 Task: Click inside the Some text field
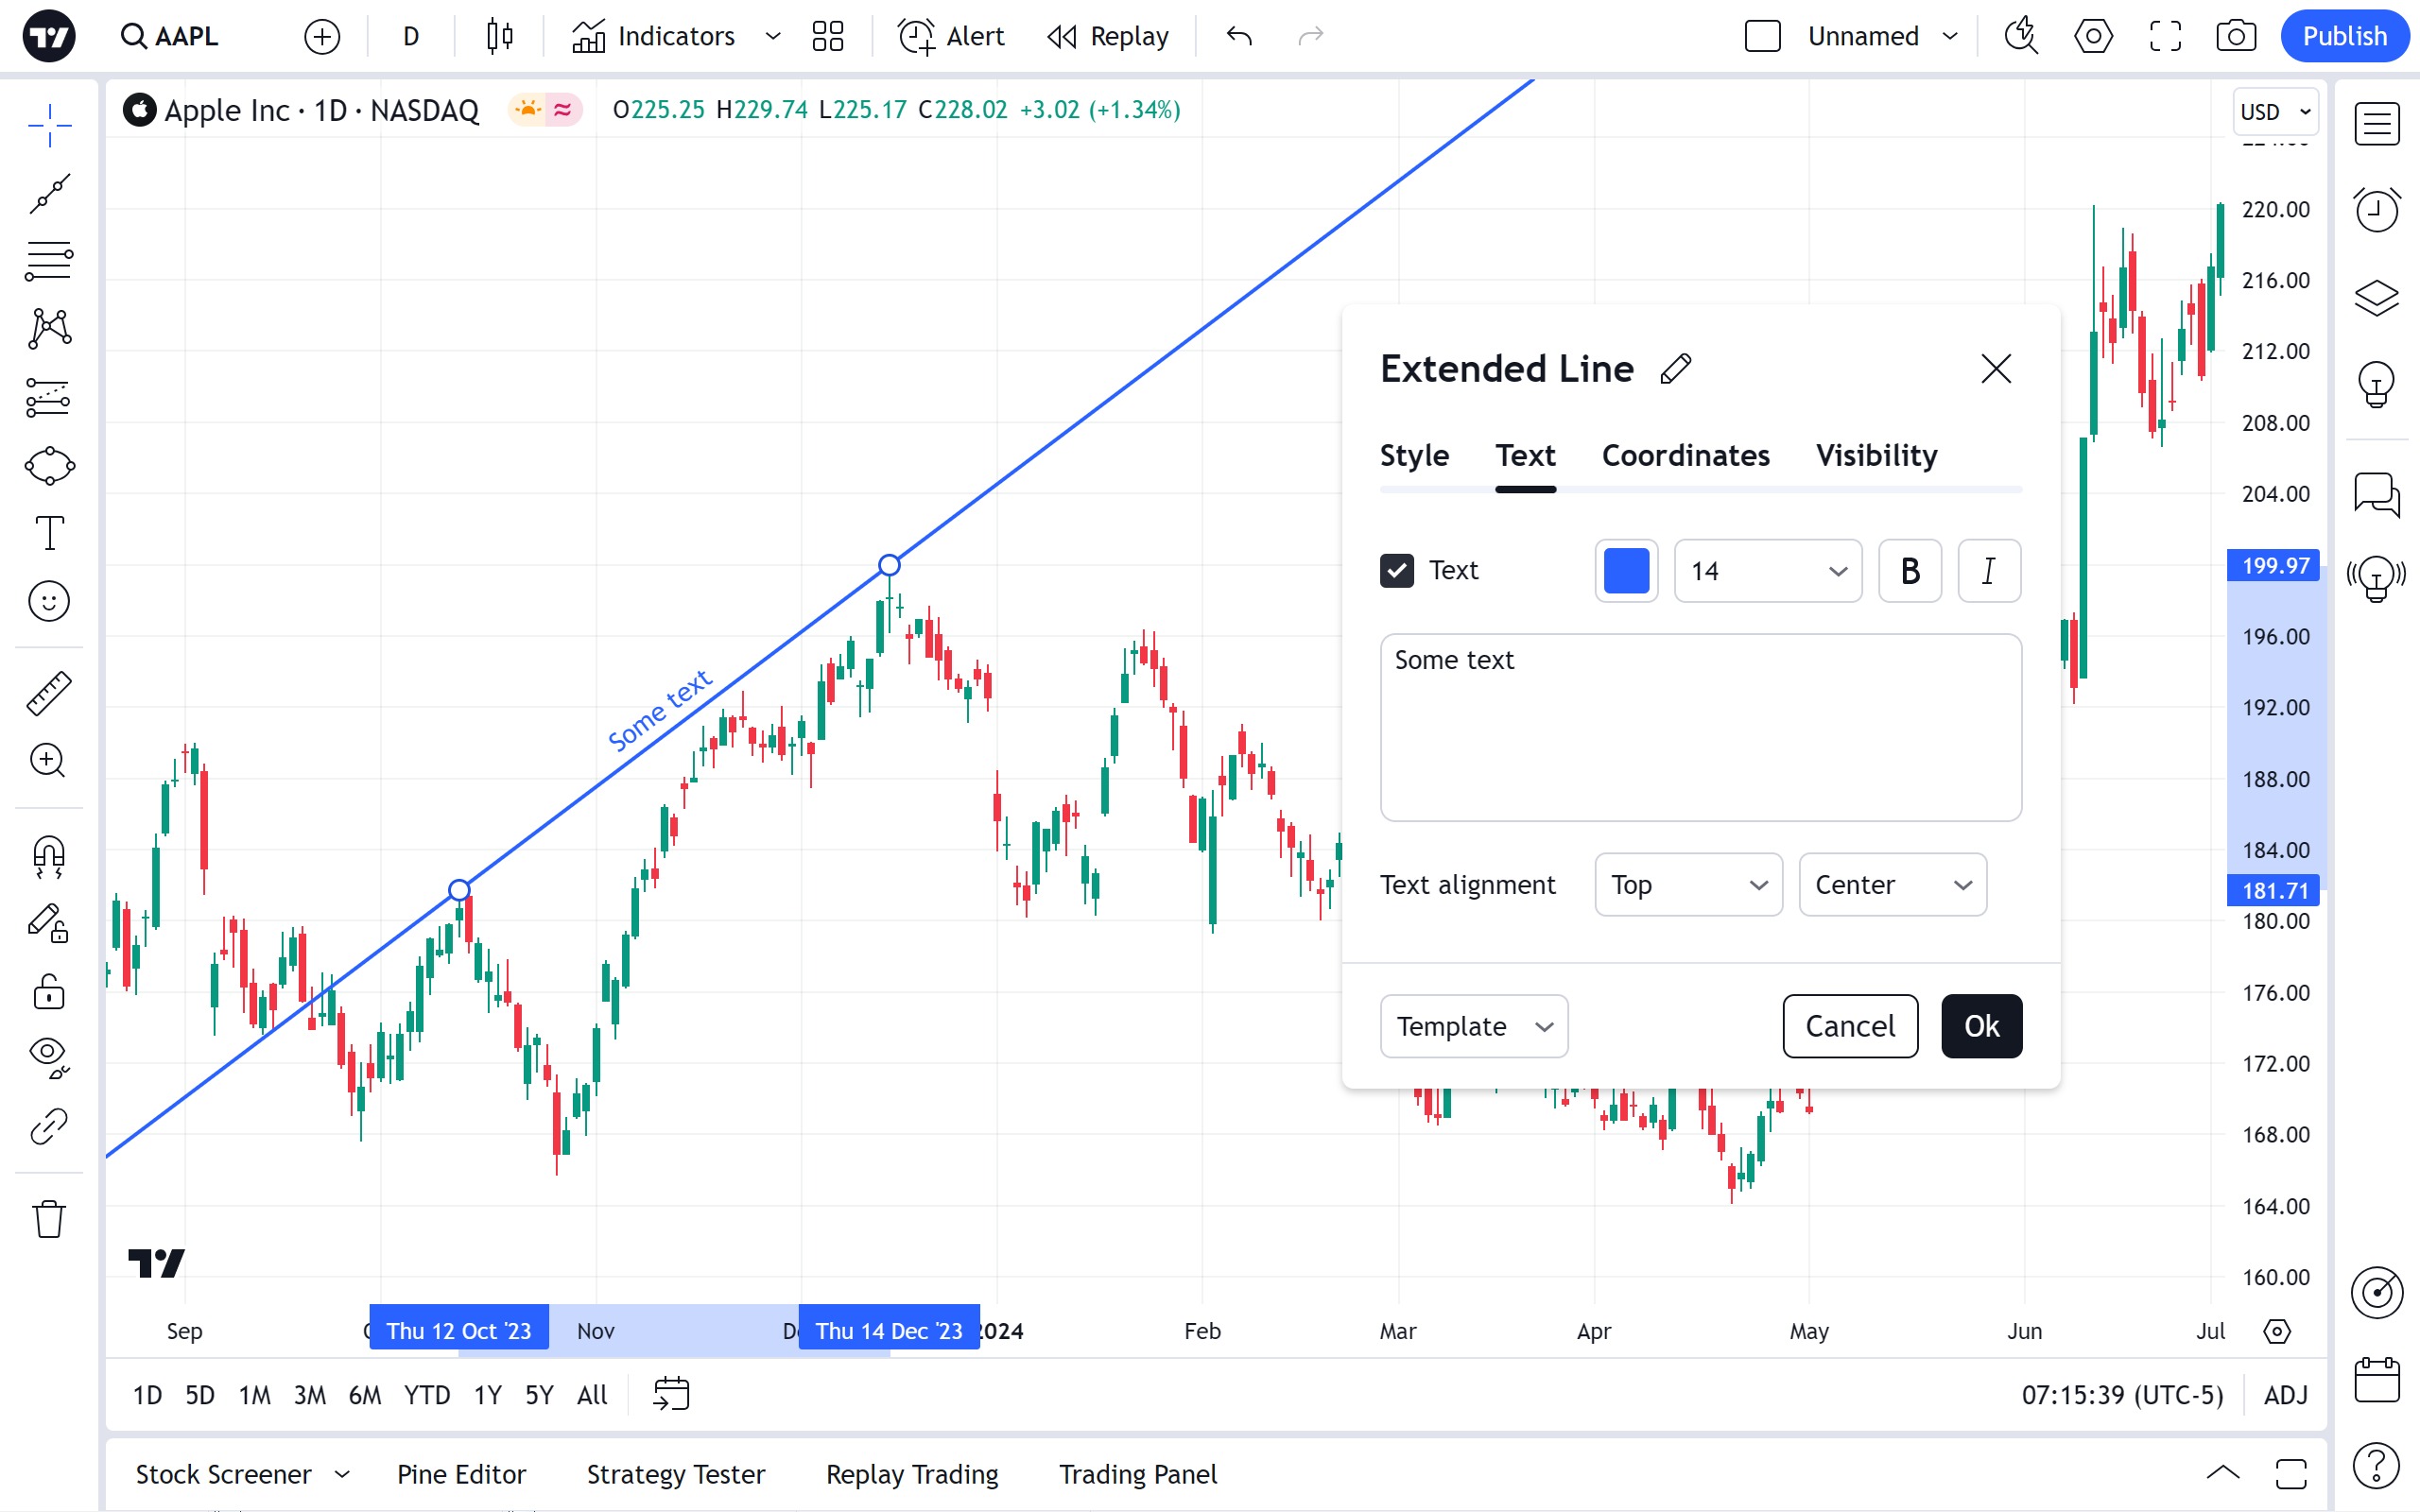coord(1700,728)
